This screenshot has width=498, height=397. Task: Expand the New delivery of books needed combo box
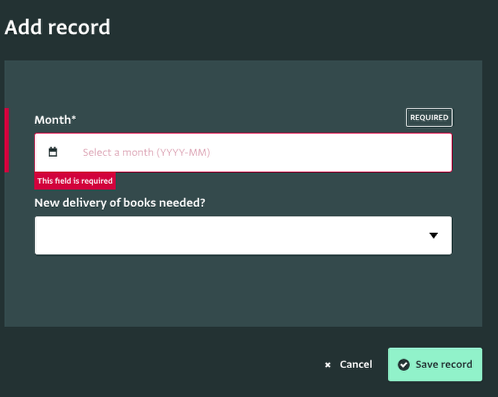[x=243, y=235]
